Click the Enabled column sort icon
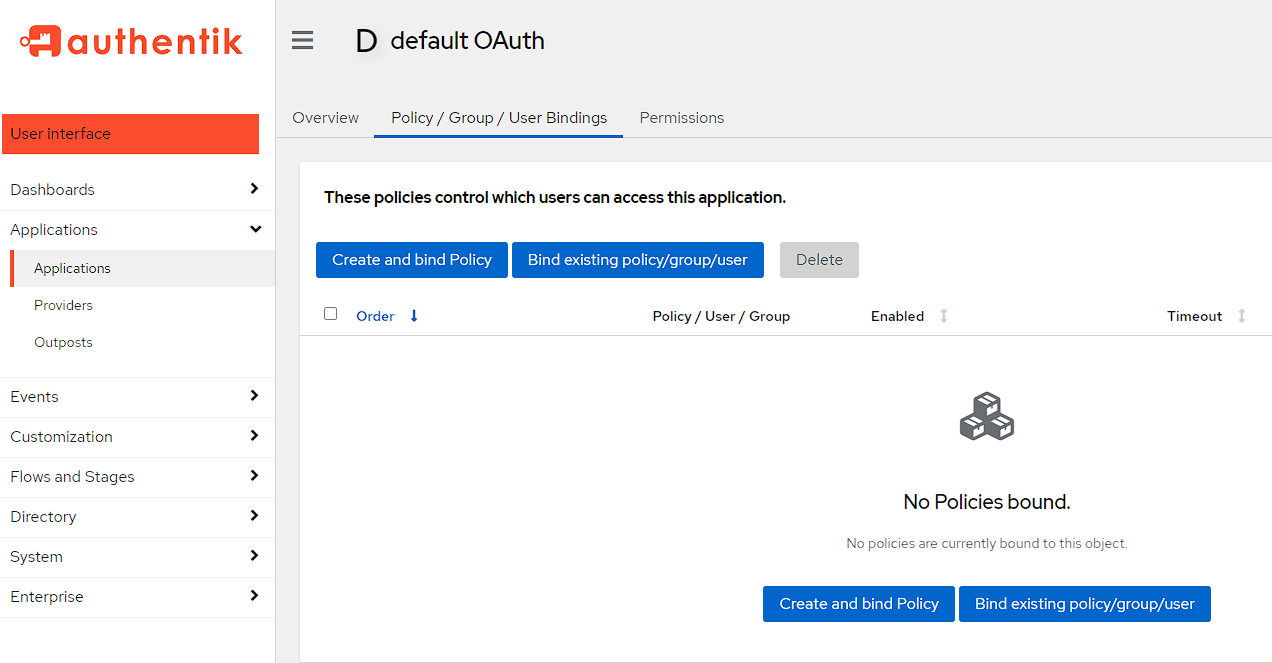This screenshot has height=663, width=1272. [x=943, y=316]
